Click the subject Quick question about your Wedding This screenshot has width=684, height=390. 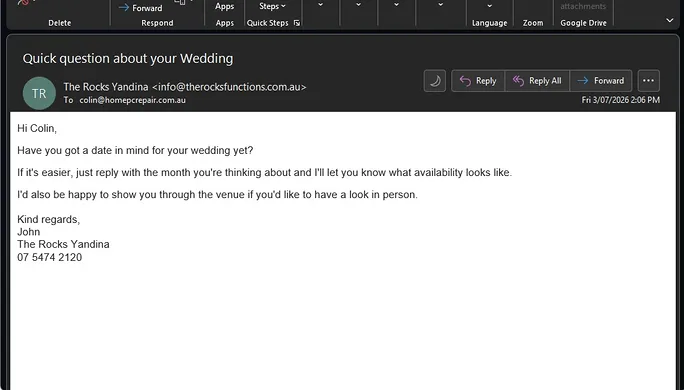[x=128, y=58]
